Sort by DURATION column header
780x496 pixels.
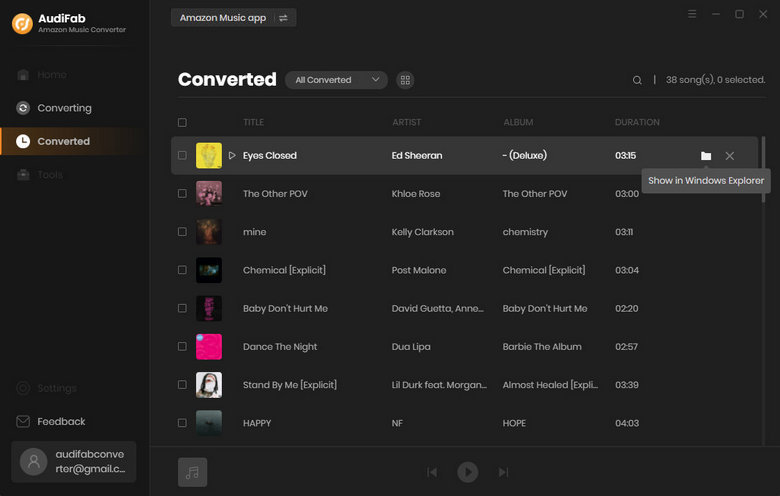tap(637, 122)
